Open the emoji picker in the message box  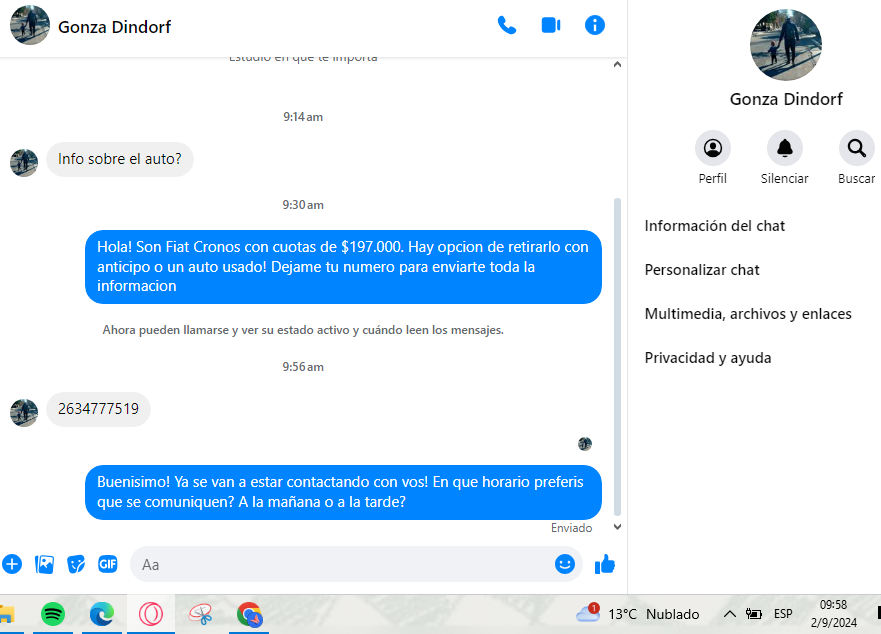coord(565,564)
